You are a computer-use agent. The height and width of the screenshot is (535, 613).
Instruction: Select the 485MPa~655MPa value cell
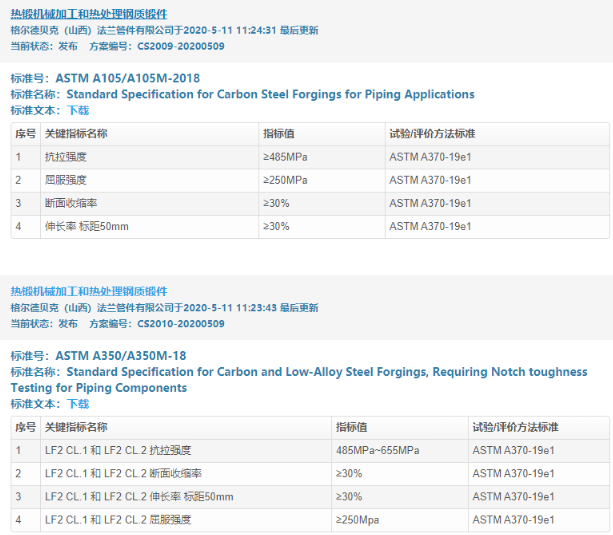click(376, 451)
